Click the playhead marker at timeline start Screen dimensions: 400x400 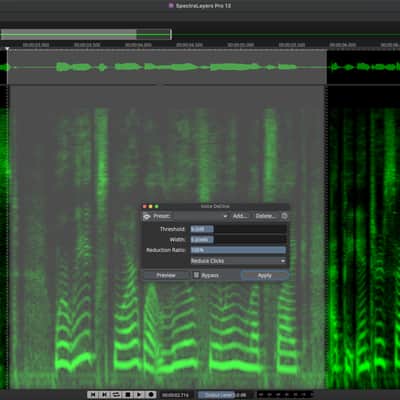point(7,49)
